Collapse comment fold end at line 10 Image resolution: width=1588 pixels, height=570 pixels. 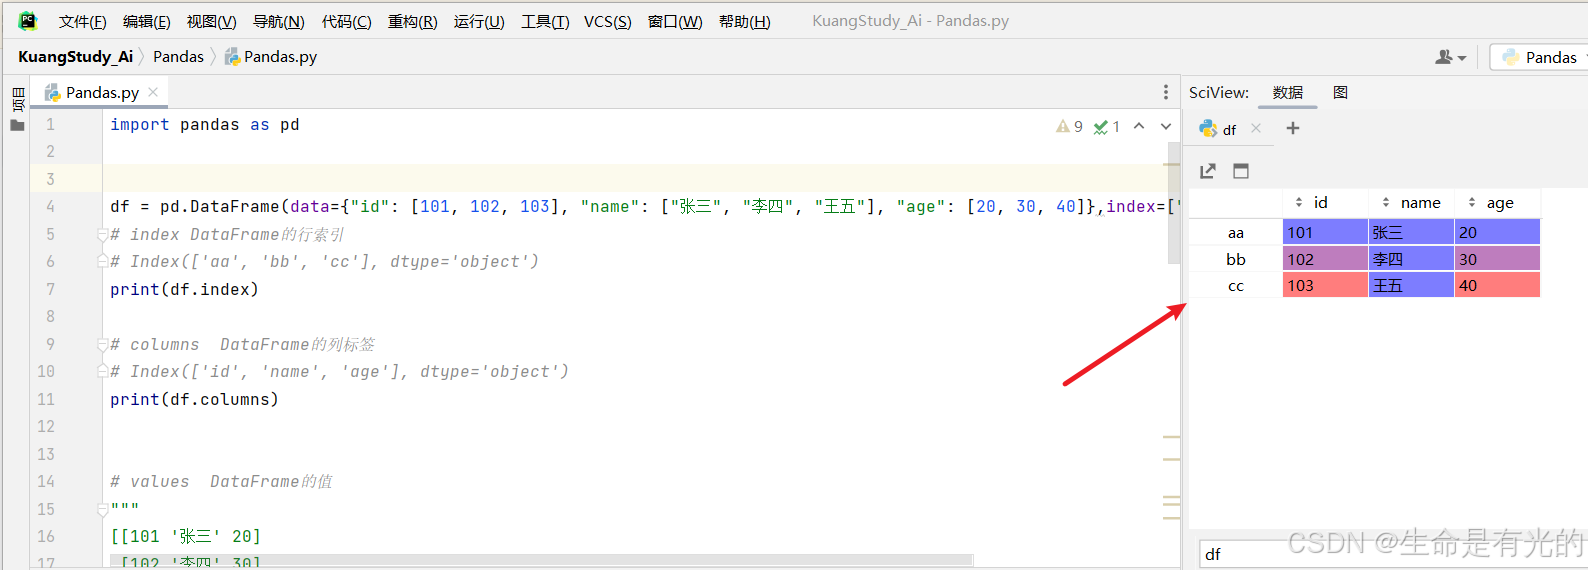point(102,371)
